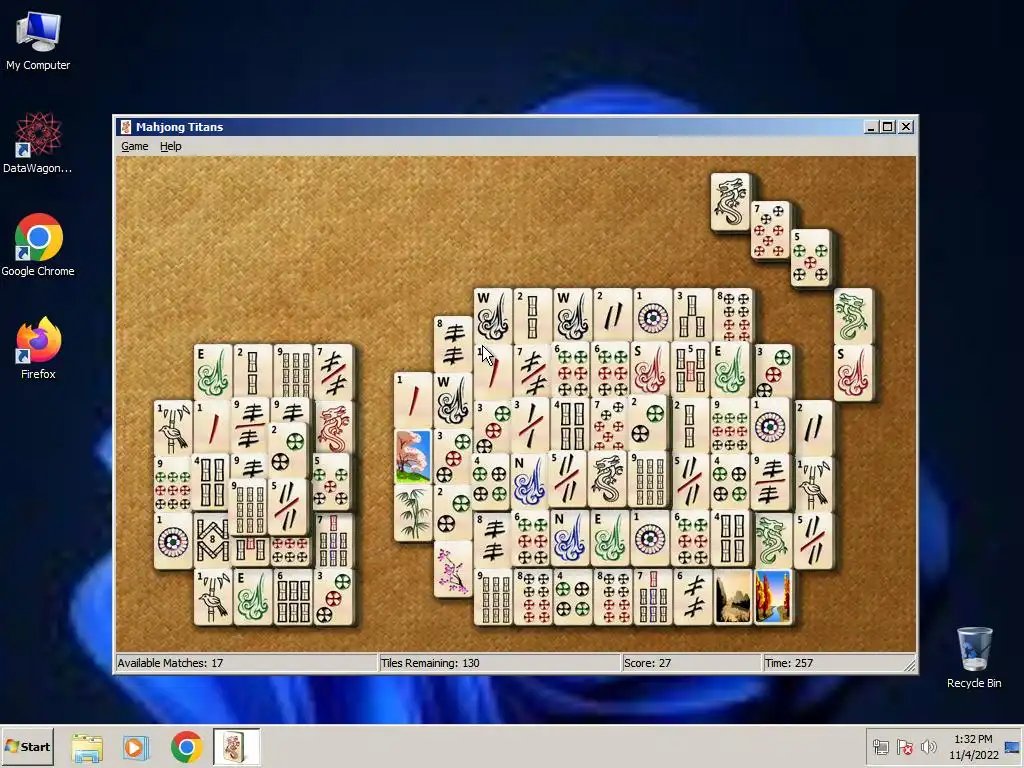
Task: Select the black dragon tile at the layout's top corner
Action: 730,202
